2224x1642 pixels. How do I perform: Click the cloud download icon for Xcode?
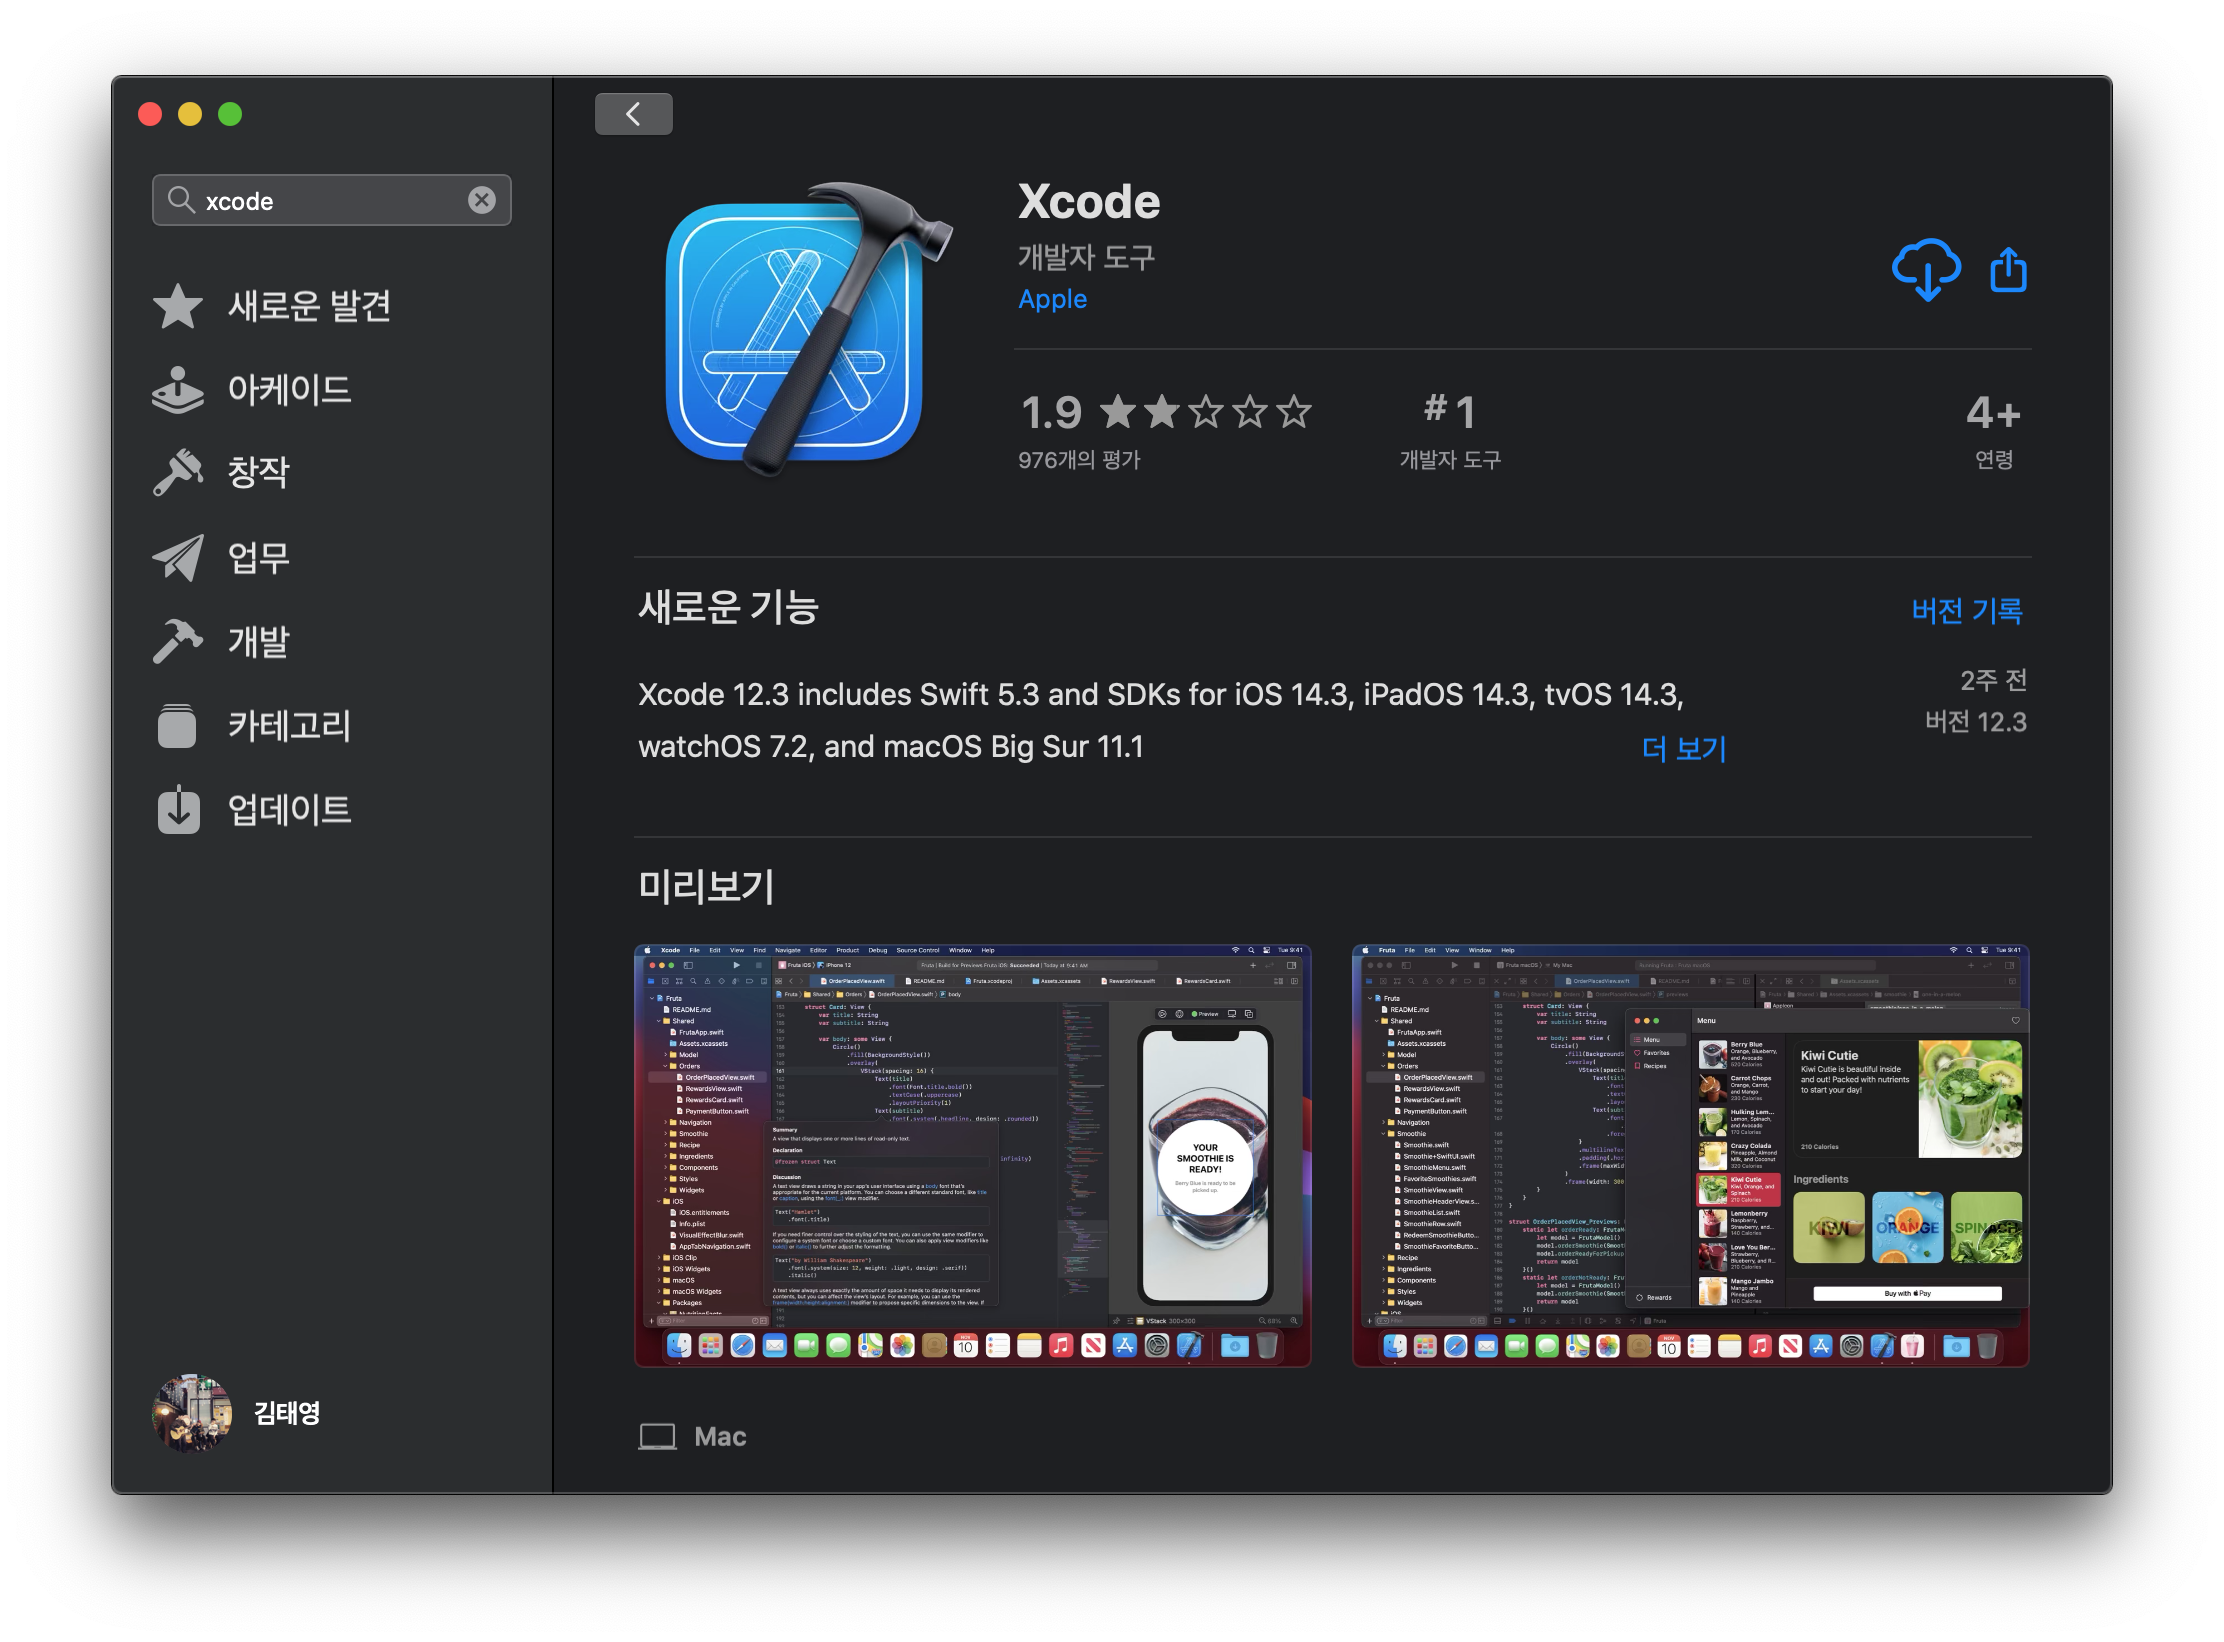point(1926,270)
